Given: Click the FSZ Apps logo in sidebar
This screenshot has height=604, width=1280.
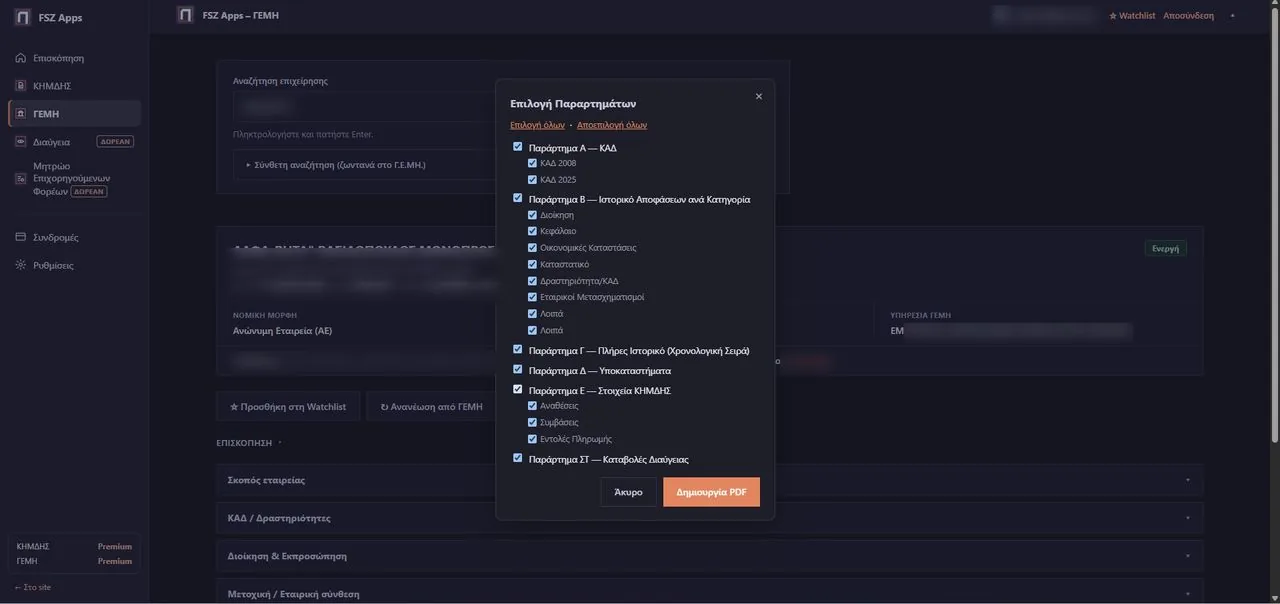Looking at the screenshot, I should (x=22, y=18).
